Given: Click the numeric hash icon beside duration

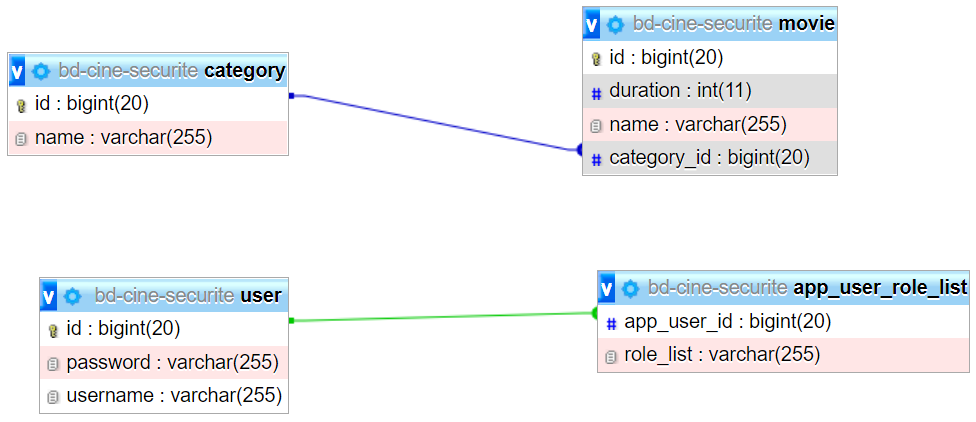Looking at the screenshot, I should click(596, 93).
